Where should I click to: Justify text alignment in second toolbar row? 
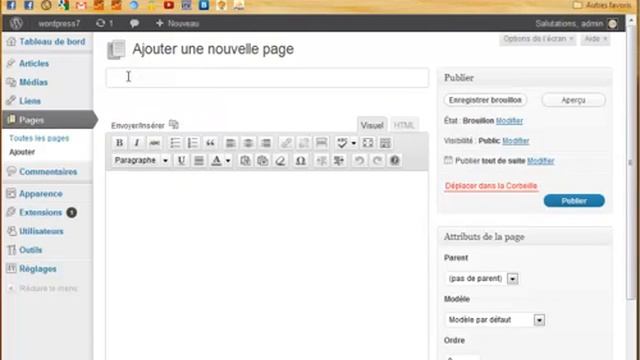199,160
